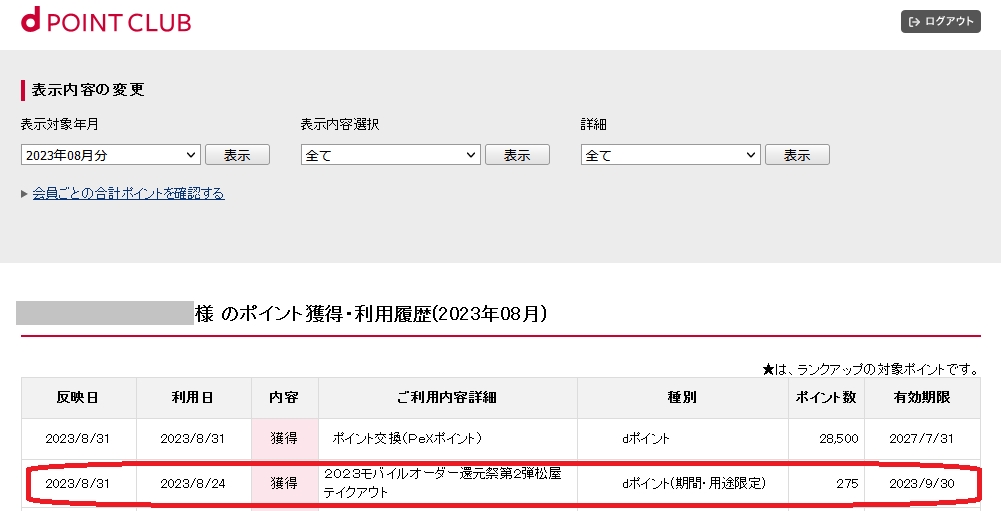Click the 利用日 column header

pos(193,397)
